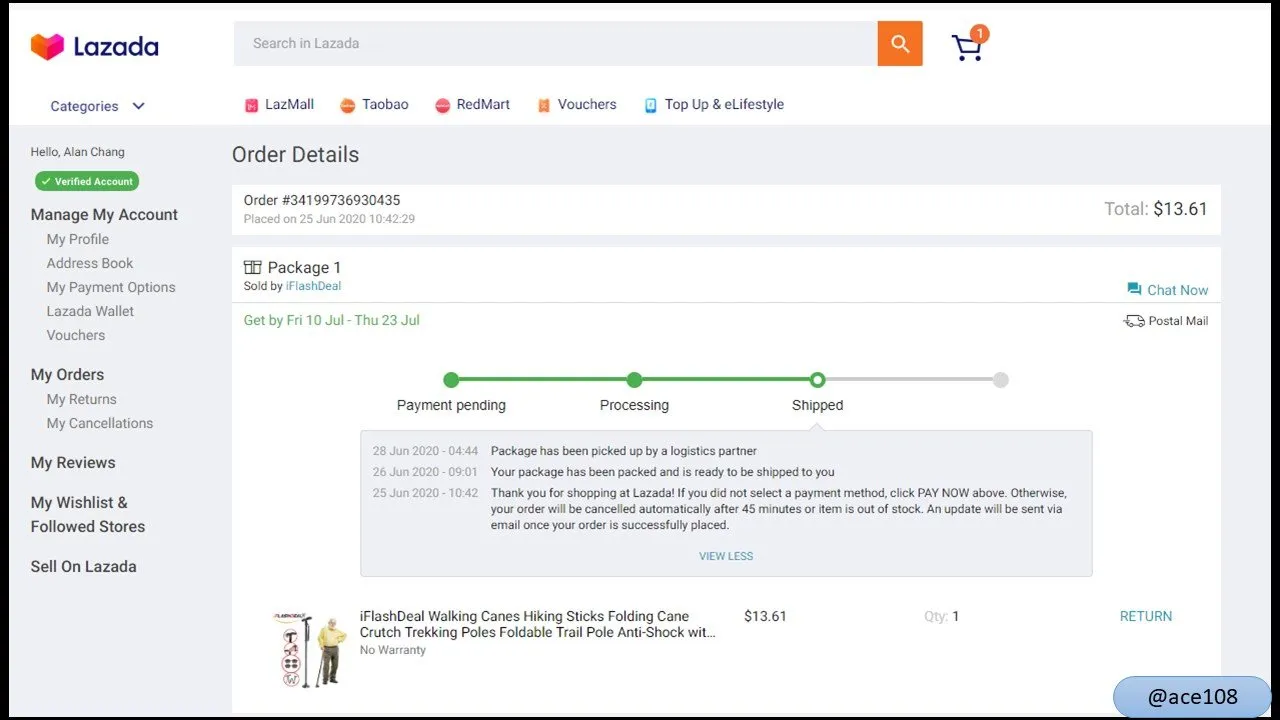1280x720 pixels.
Task: Open My Payment Options
Action: point(111,287)
